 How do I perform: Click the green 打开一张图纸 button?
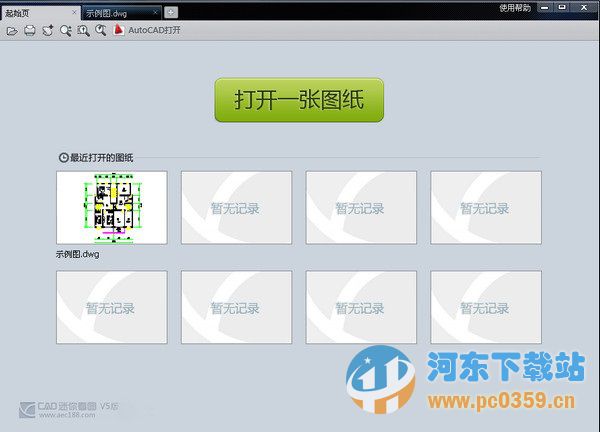point(299,100)
